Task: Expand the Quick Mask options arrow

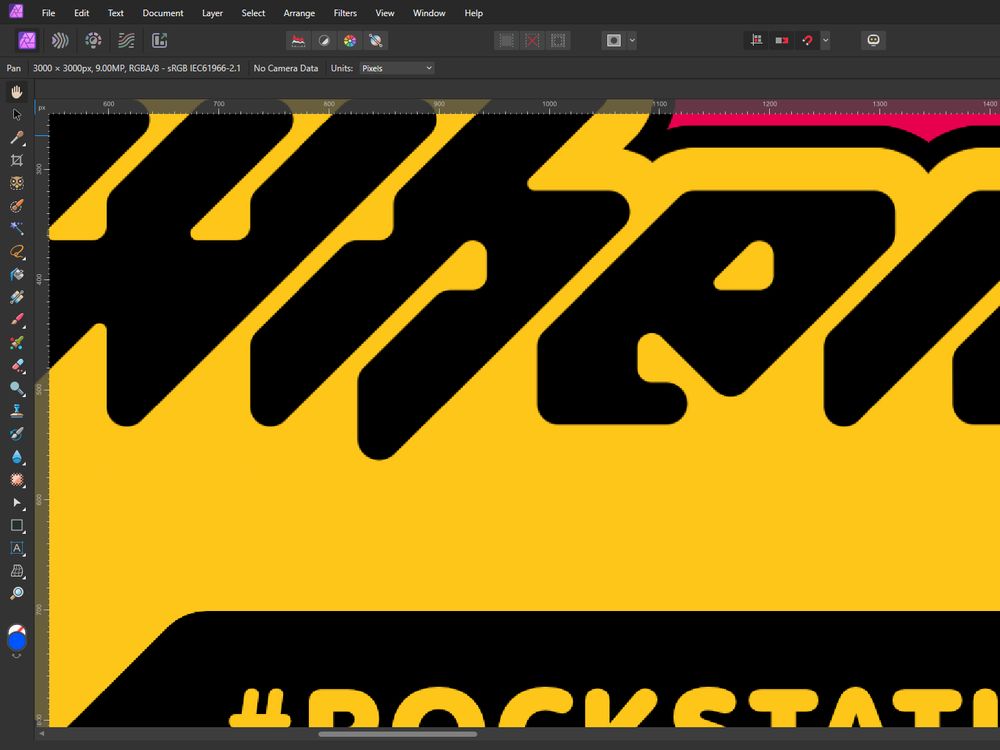Action: 632,41
